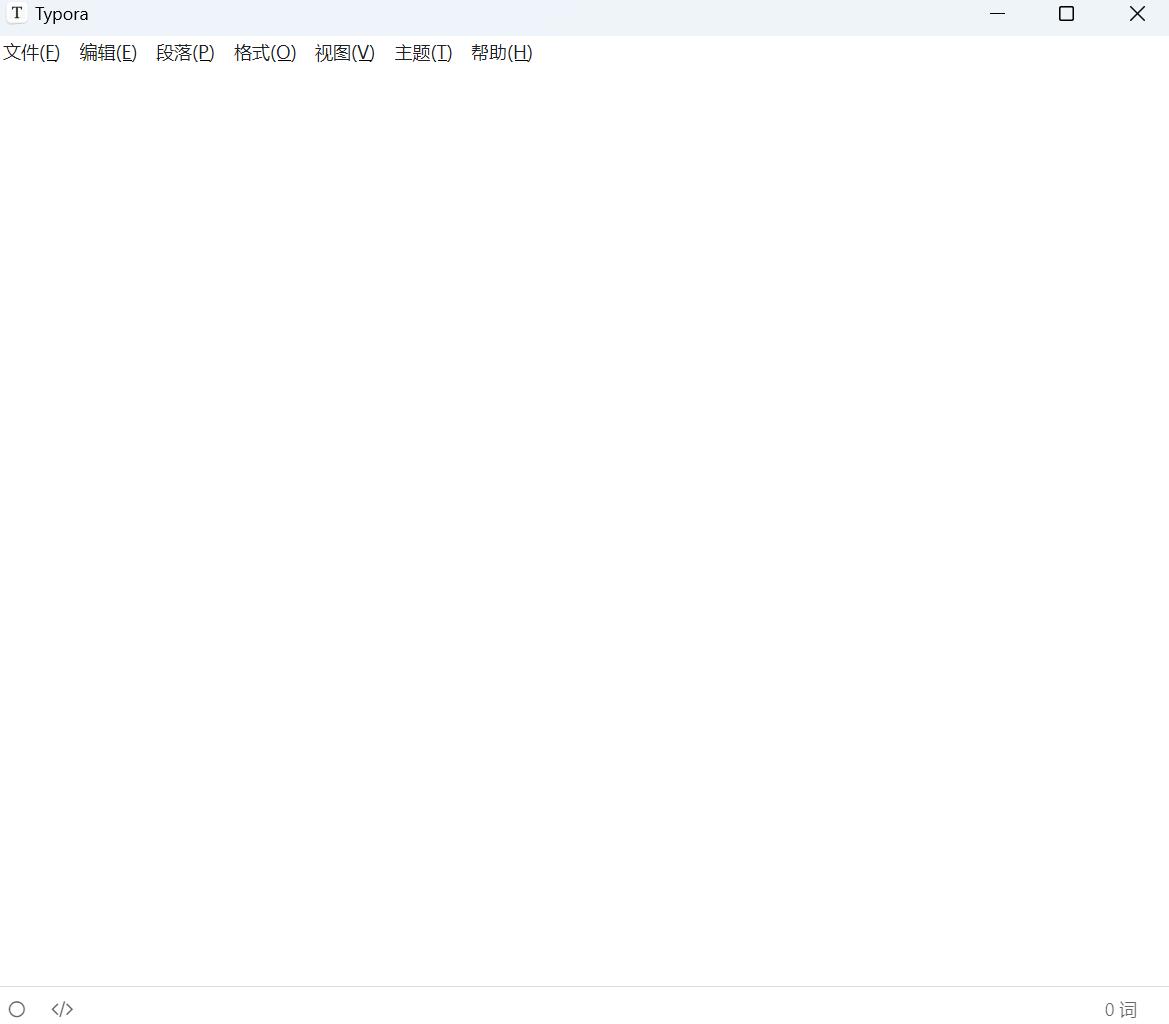The image size is (1169, 1024).
Task: Close the Typora window
Action: (x=1137, y=14)
